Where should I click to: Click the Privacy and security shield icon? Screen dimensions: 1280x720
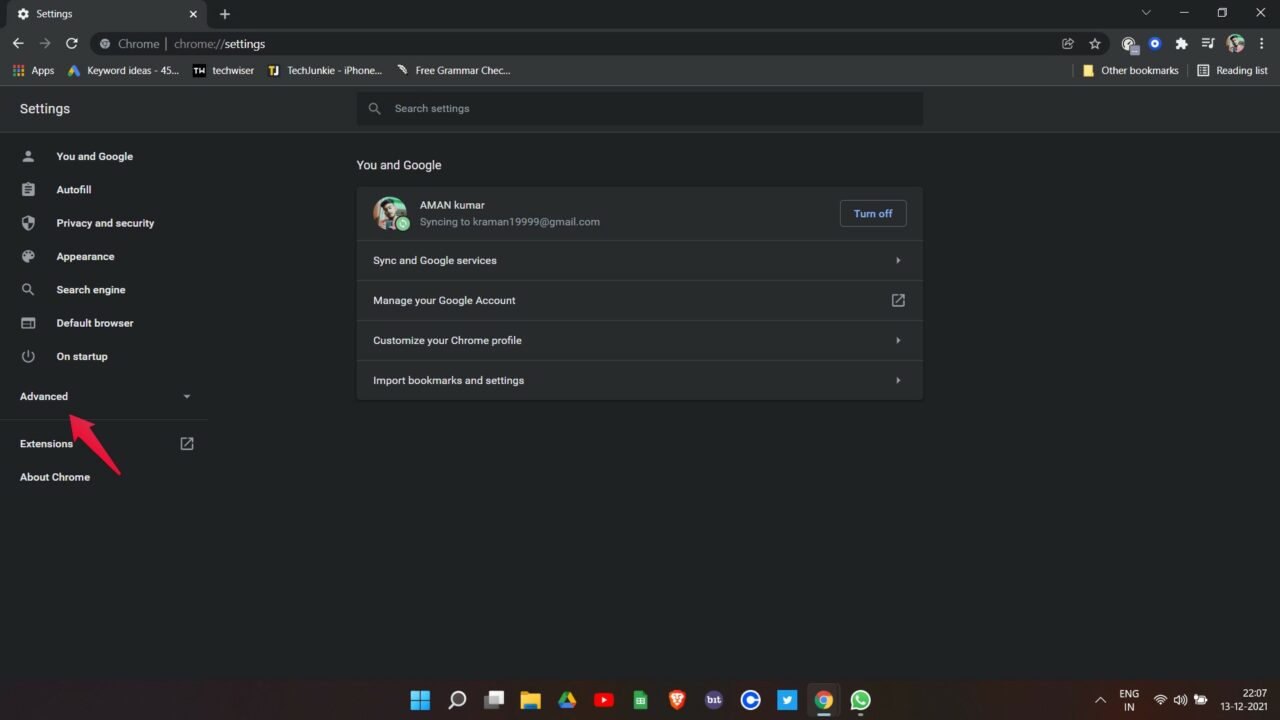coord(28,223)
